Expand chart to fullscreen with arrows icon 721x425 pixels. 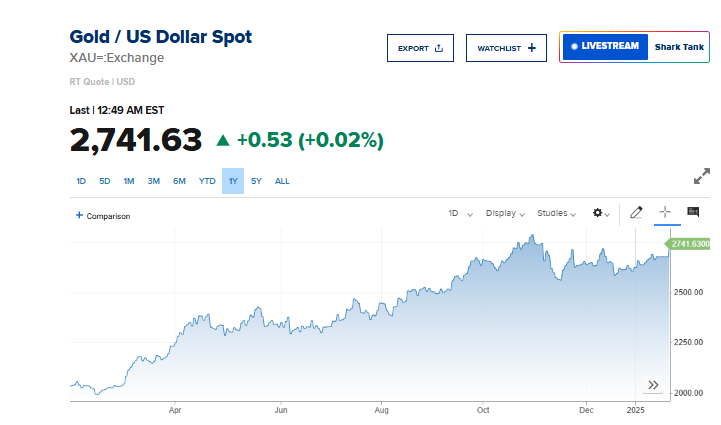point(701,177)
